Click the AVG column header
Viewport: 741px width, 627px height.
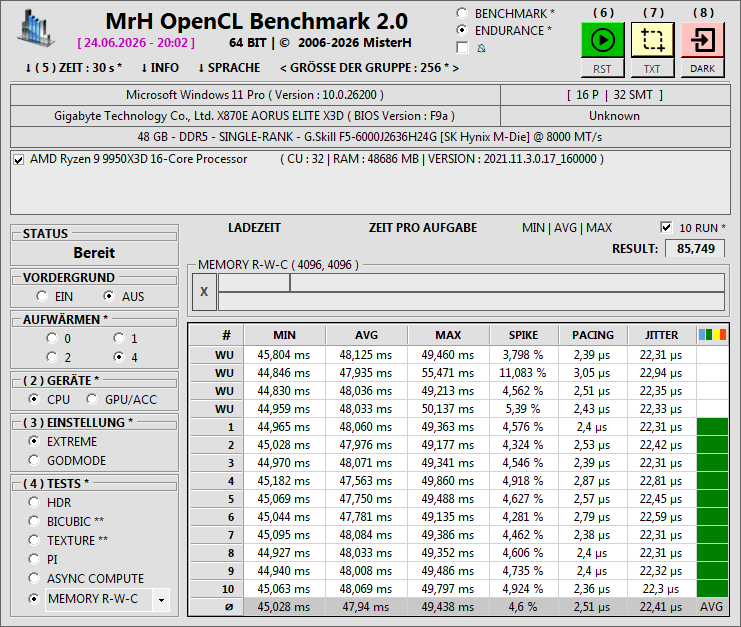pyautogui.click(x=366, y=335)
